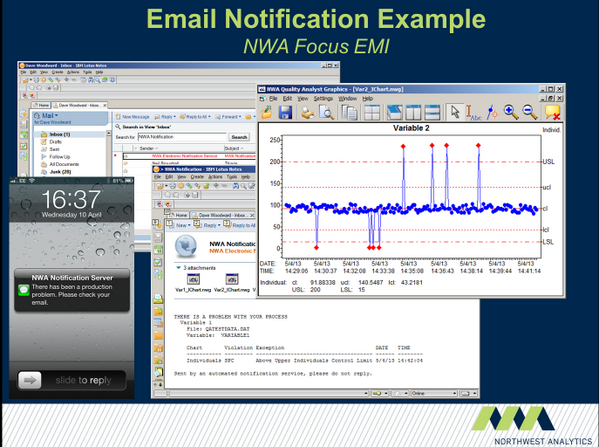Select the tile horizontally layout icon

point(432,112)
